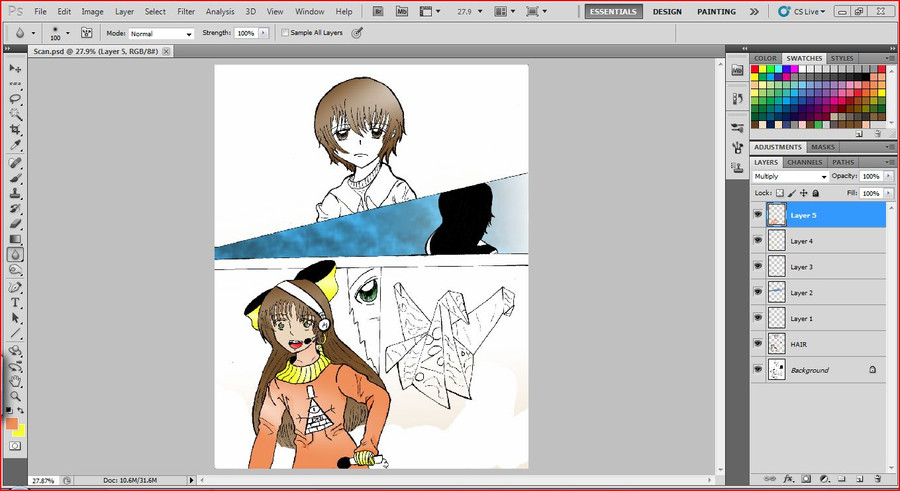Click the Add layer style fx icon

pyautogui.click(x=789, y=478)
